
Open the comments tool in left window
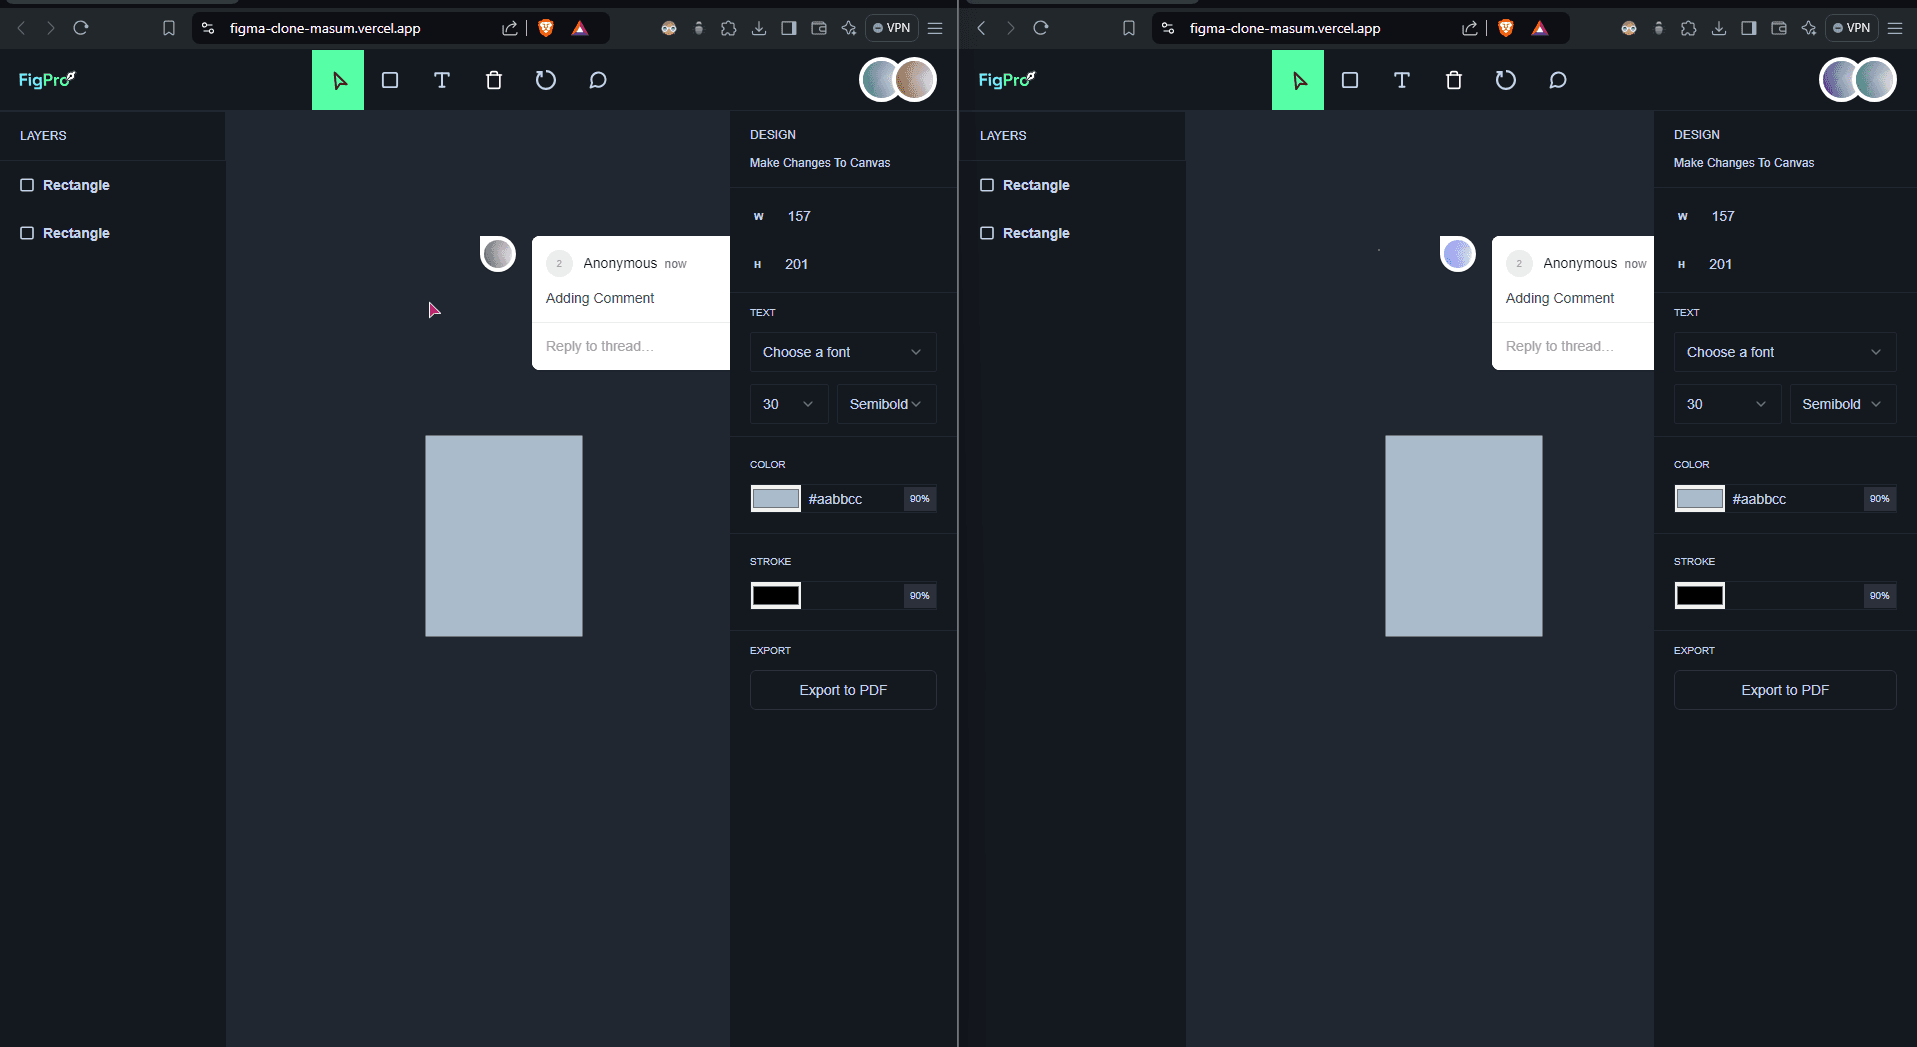pyautogui.click(x=598, y=80)
